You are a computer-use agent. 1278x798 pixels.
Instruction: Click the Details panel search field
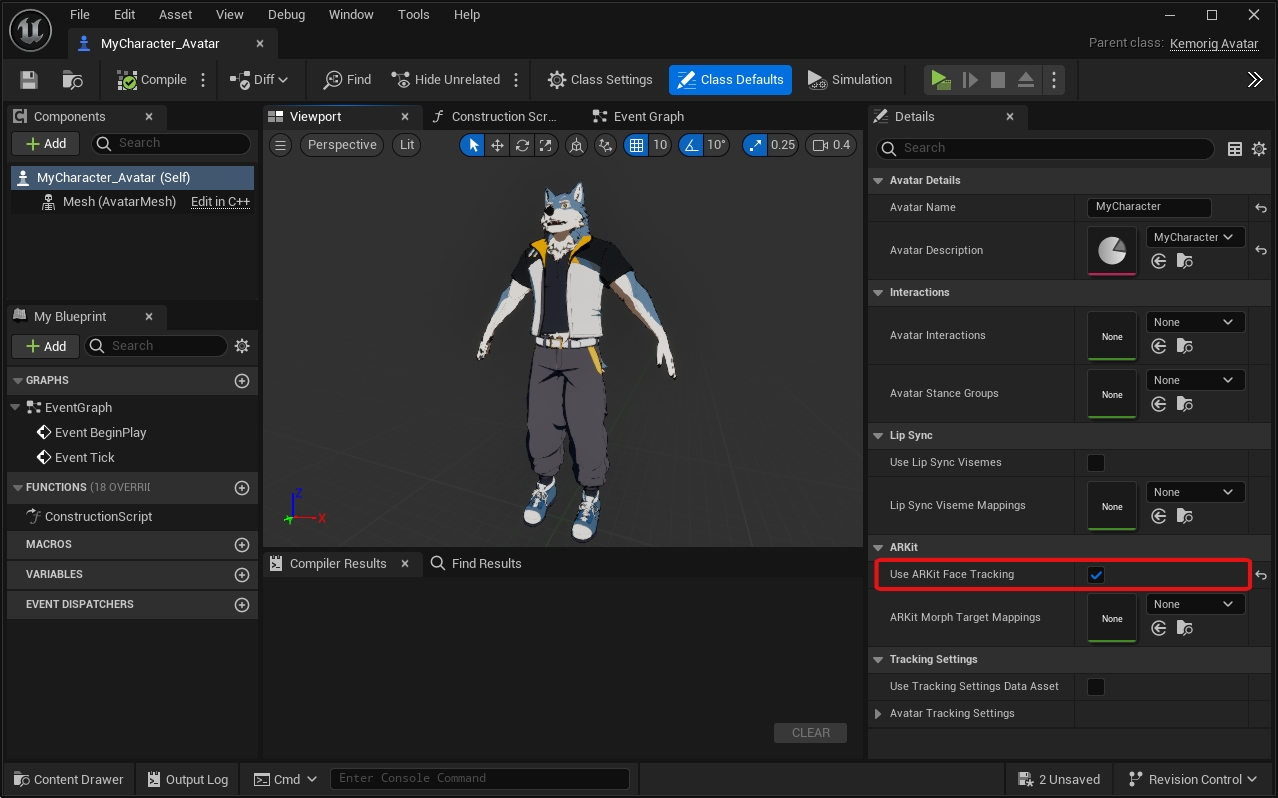(x=1045, y=148)
